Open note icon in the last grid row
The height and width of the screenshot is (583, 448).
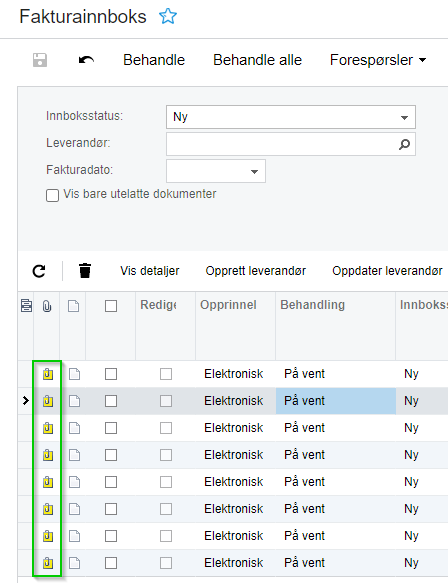74,563
